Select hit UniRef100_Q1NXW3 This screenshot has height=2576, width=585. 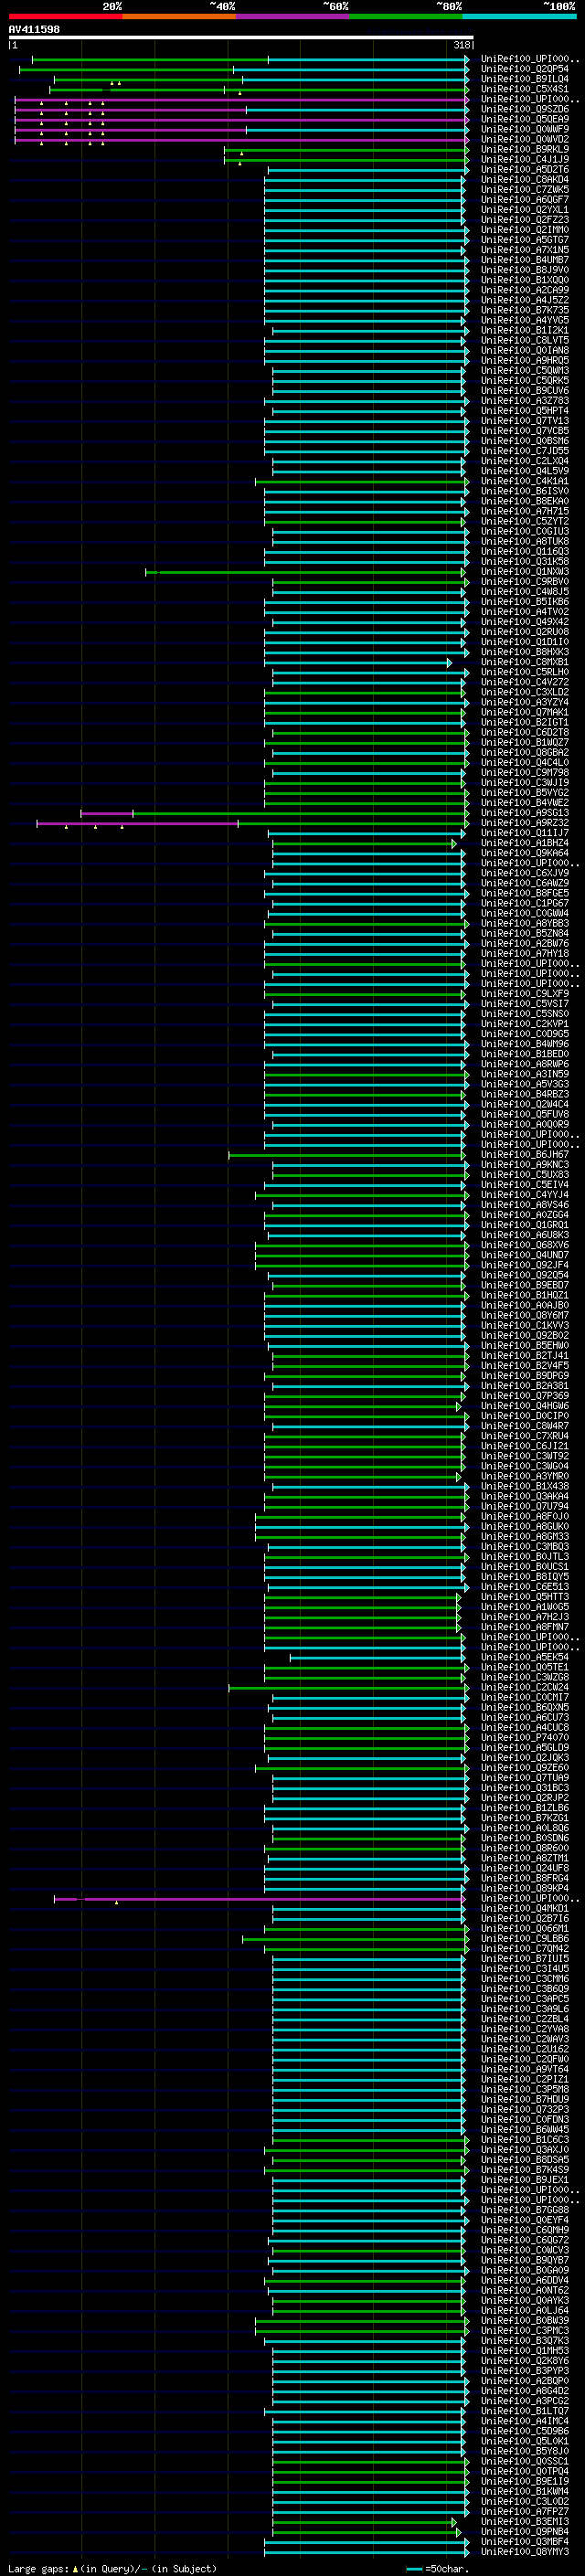pyautogui.click(x=524, y=571)
